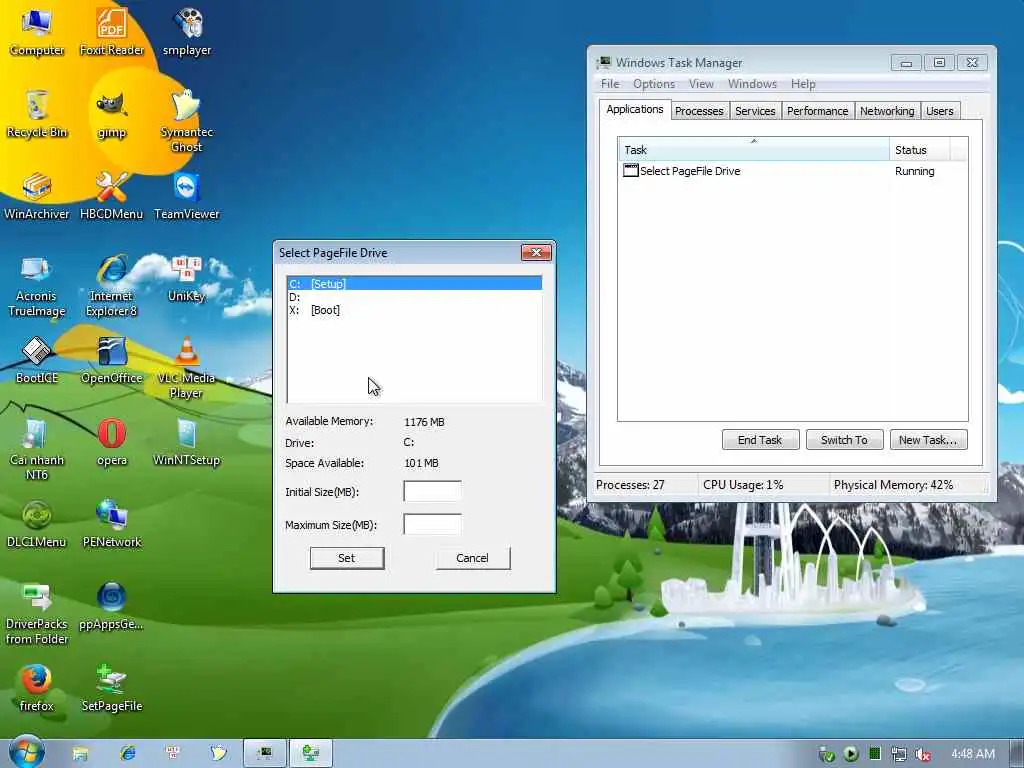Click the End Task button
This screenshot has height=768, width=1024.
[x=760, y=440]
